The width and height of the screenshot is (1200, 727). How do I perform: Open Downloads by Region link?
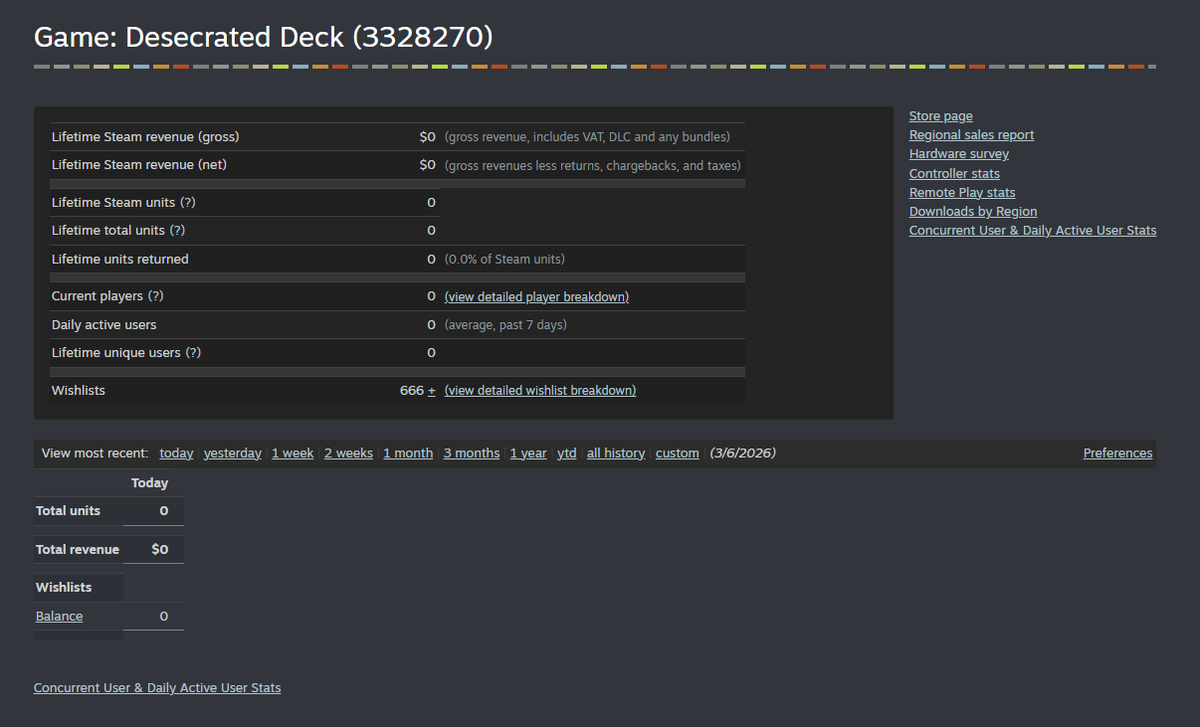[973, 211]
